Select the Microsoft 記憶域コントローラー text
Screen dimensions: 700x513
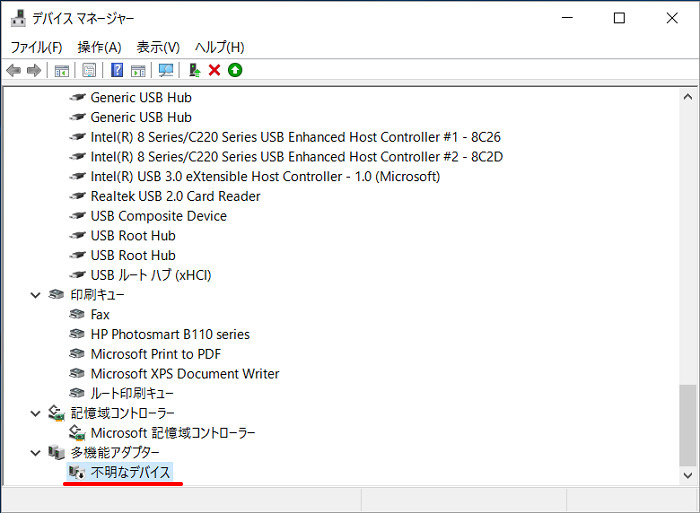[173, 433]
